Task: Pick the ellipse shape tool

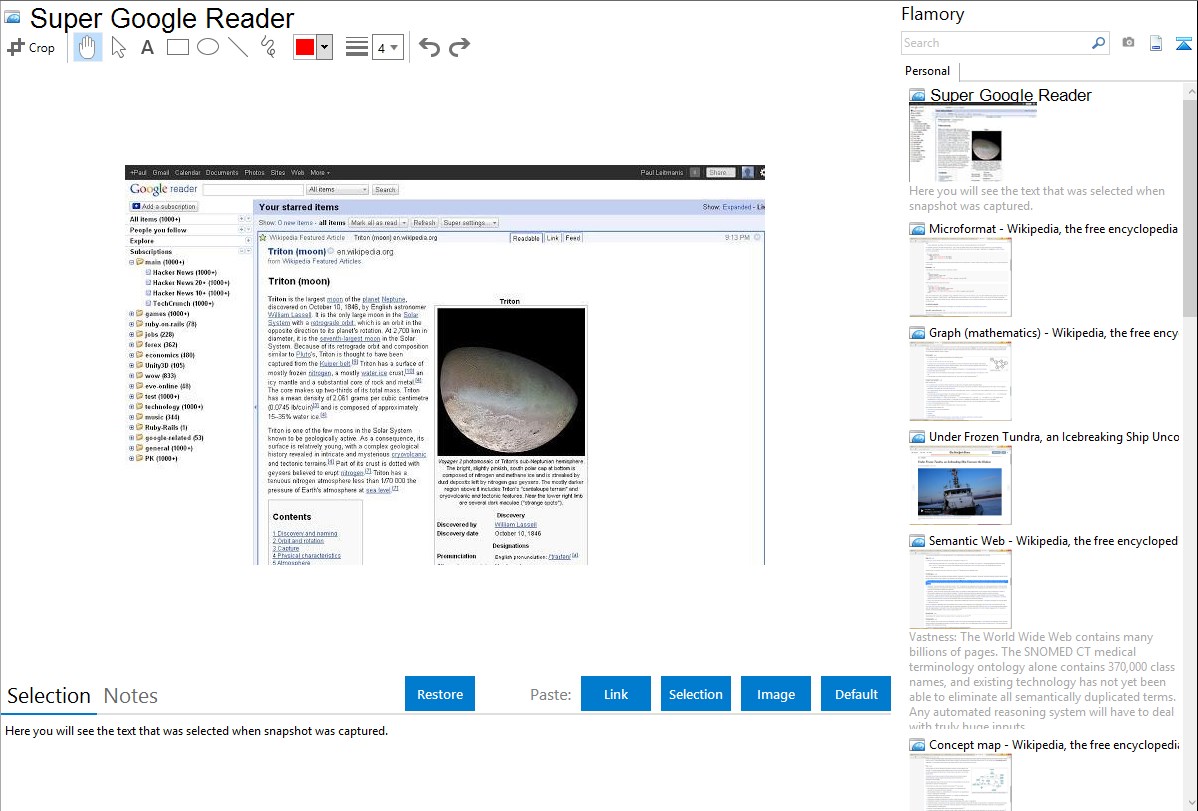Action: click(x=208, y=47)
